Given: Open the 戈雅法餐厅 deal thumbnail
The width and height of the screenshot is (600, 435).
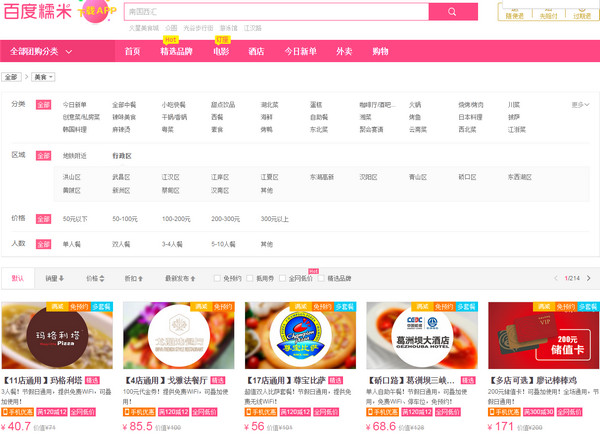Looking at the screenshot, I should 179,335.
